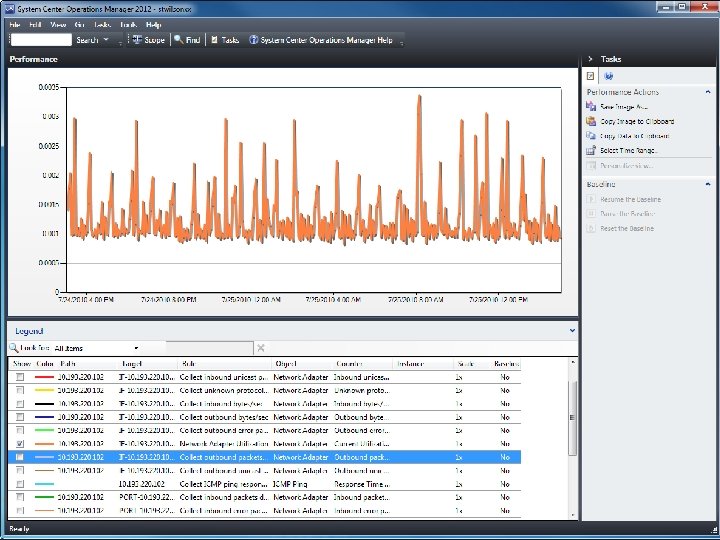This screenshot has height=540, width=720.
Task: Click the application icon in title bar
Action: pos(10,8)
